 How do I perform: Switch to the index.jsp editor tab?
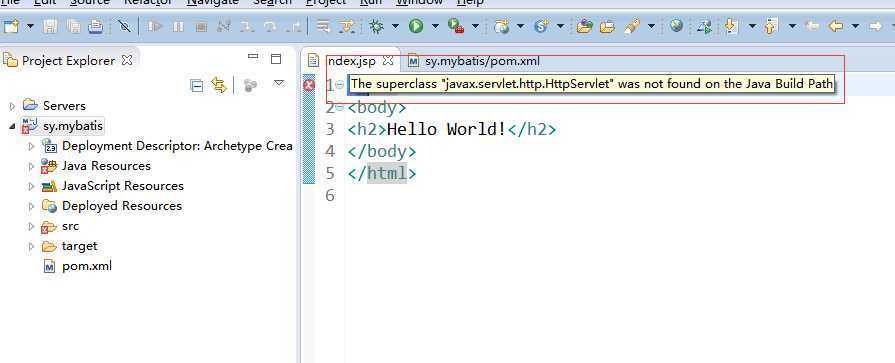coord(351,60)
